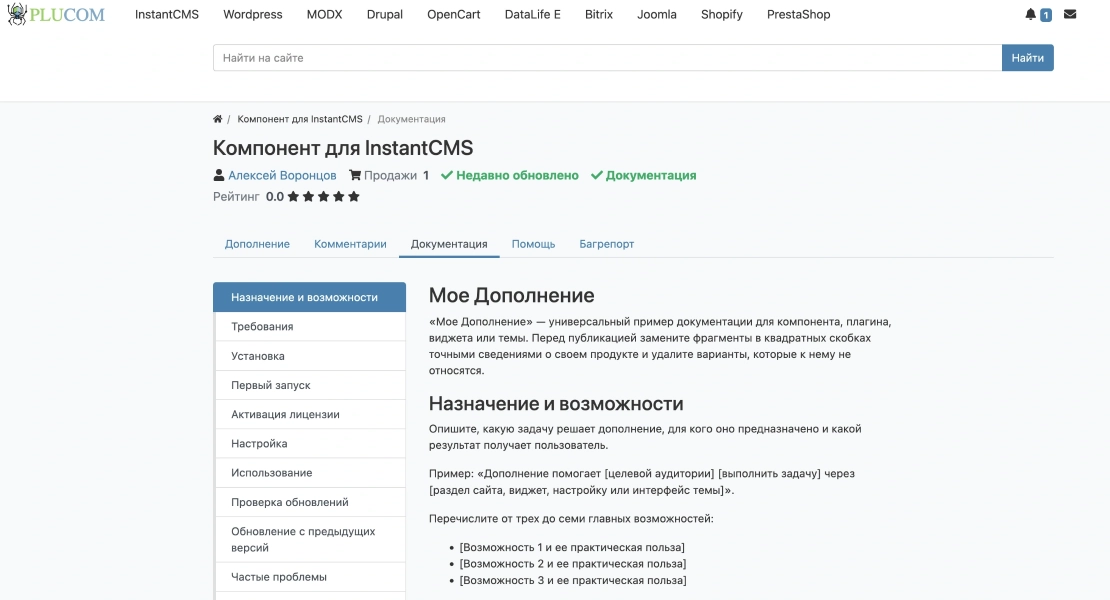Image resolution: width=1110 pixels, height=600 pixels.
Task: Open notifications via the bell icon
Action: pyautogui.click(x=1030, y=14)
